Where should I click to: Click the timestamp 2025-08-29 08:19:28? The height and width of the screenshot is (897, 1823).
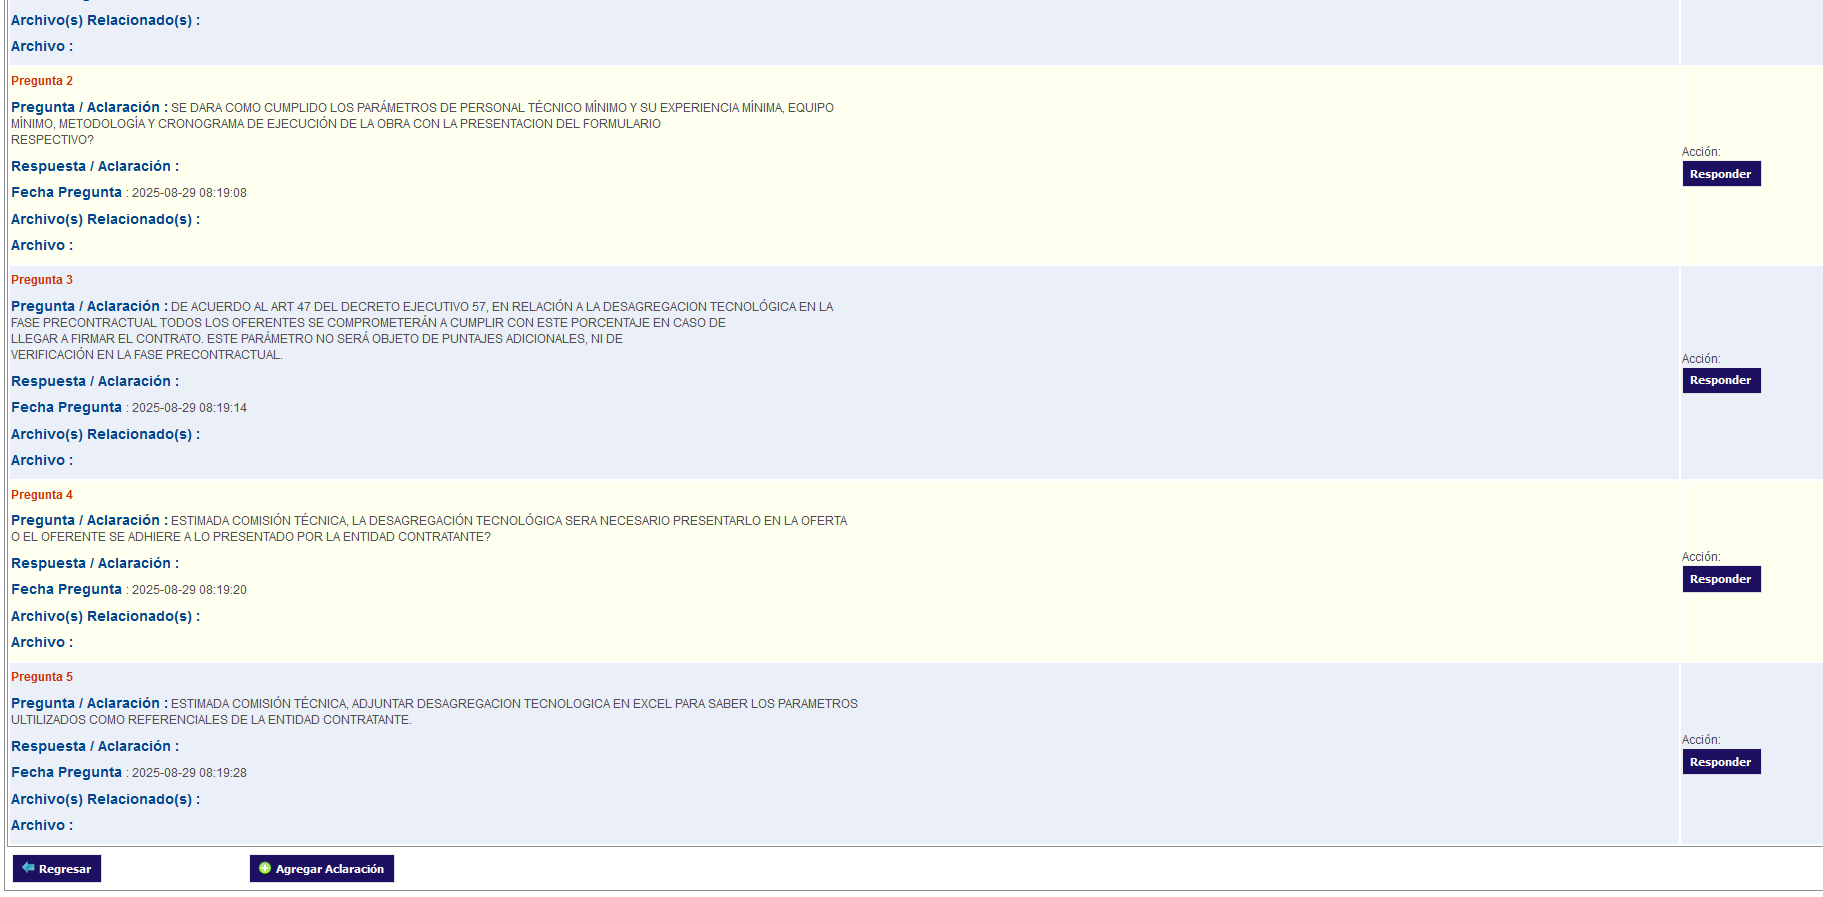(x=189, y=773)
